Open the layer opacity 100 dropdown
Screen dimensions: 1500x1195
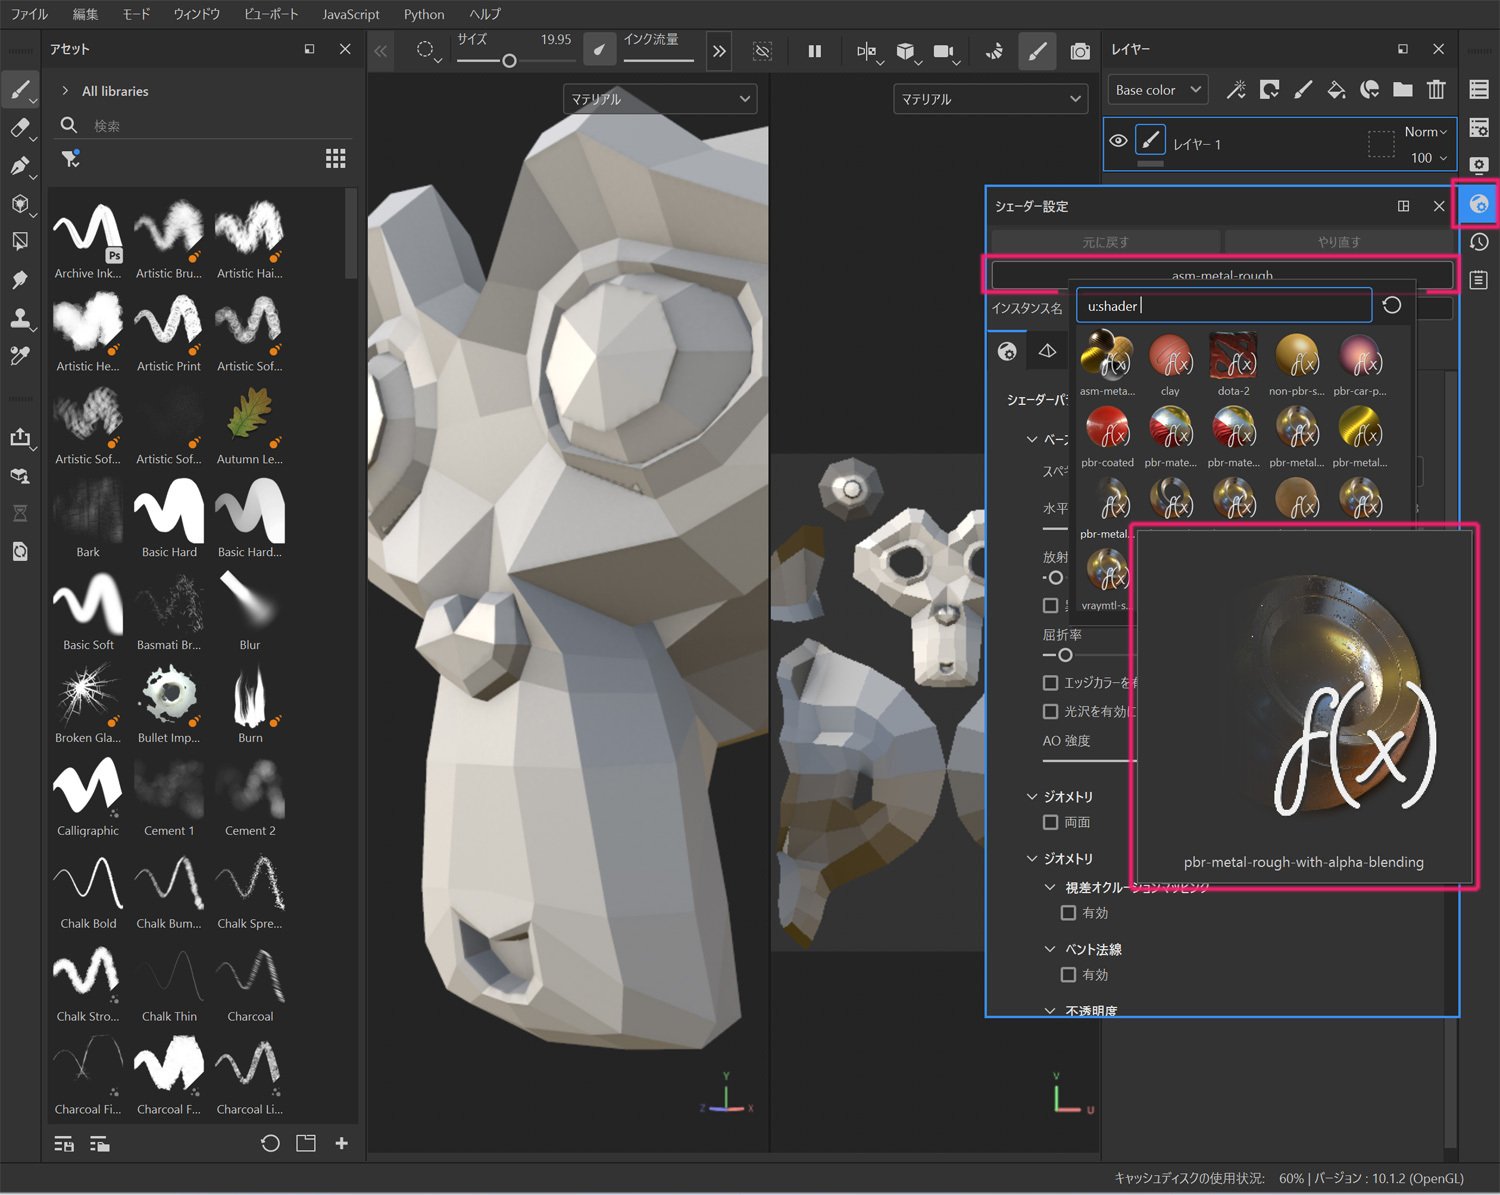(x=1429, y=158)
